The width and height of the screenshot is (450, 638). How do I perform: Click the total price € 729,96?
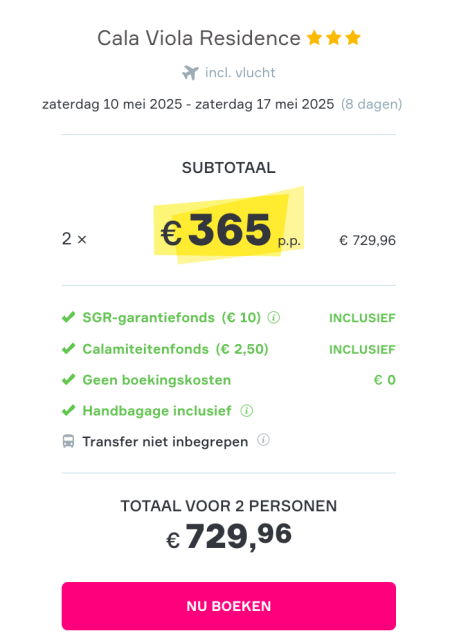[x=229, y=536]
